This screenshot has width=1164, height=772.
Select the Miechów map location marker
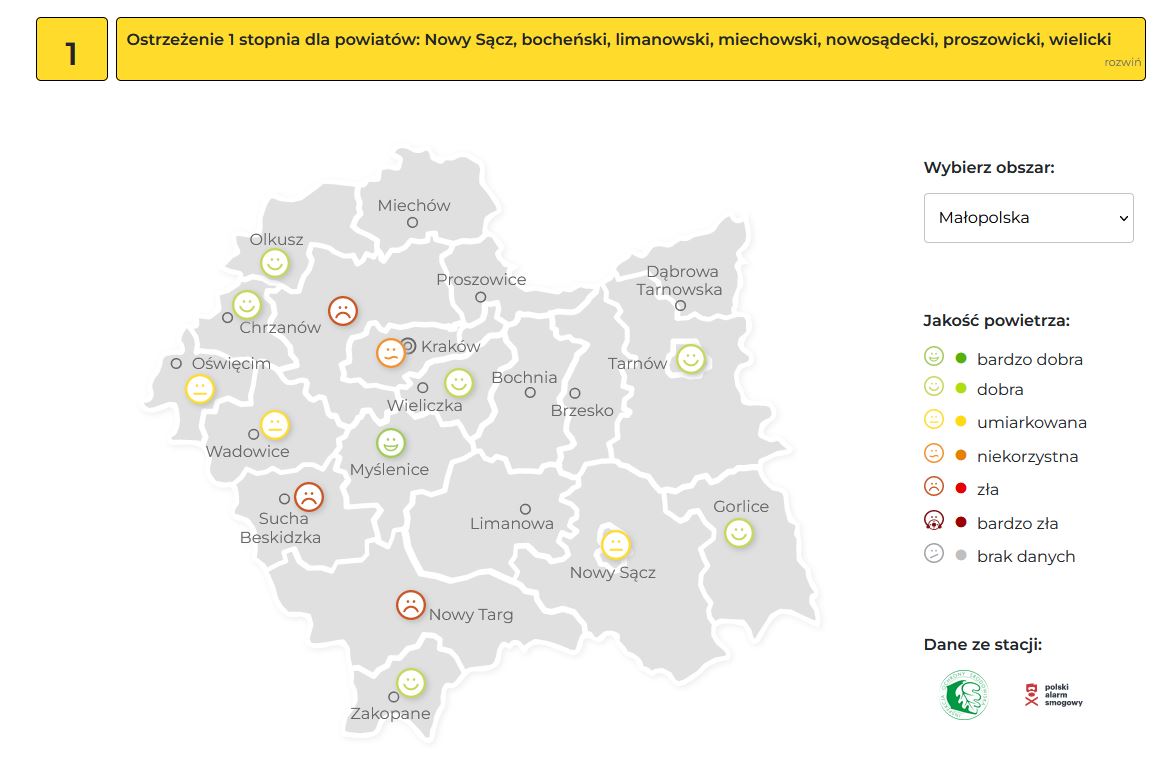click(x=412, y=223)
